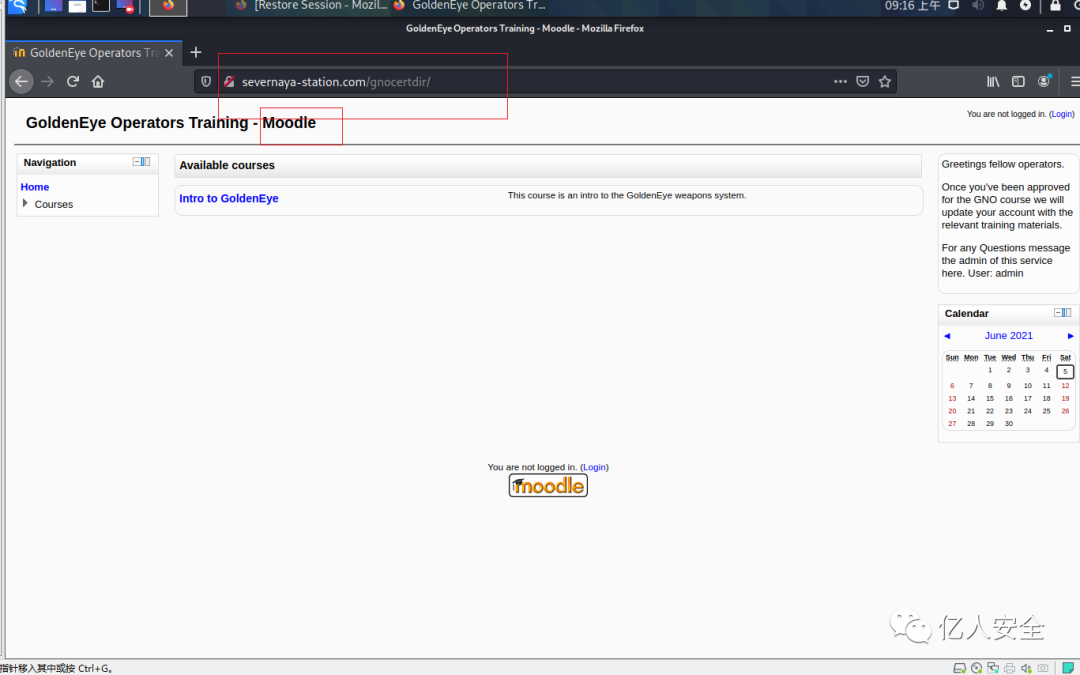Screen dimensions: 1080x675
Task: Bookmark this page with the star
Action: [x=885, y=81]
